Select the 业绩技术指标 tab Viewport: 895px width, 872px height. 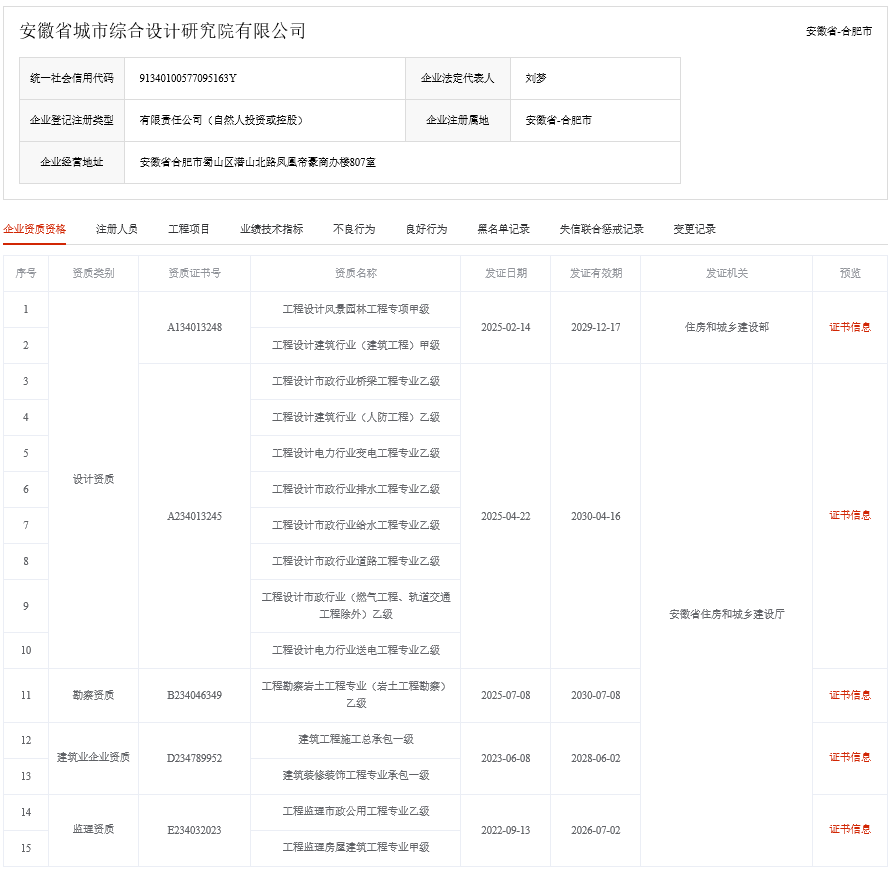pyautogui.click(x=271, y=229)
